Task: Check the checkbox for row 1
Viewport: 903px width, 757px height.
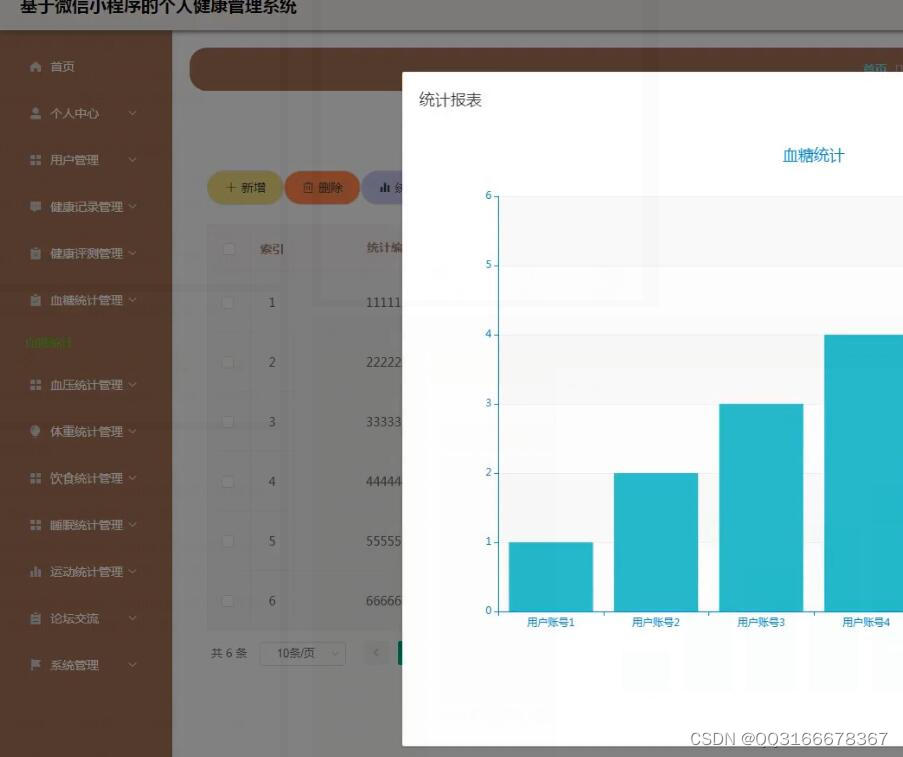Action: coord(228,302)
